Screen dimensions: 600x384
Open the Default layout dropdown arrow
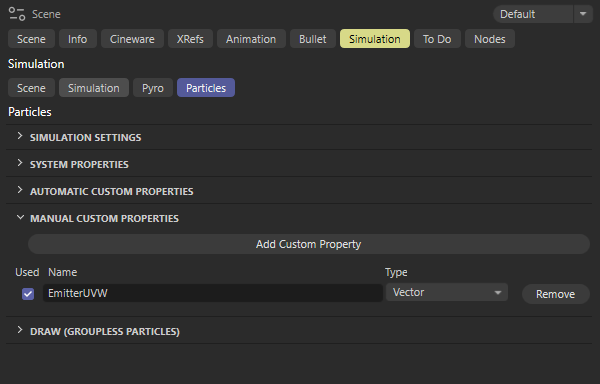point(583,14)
